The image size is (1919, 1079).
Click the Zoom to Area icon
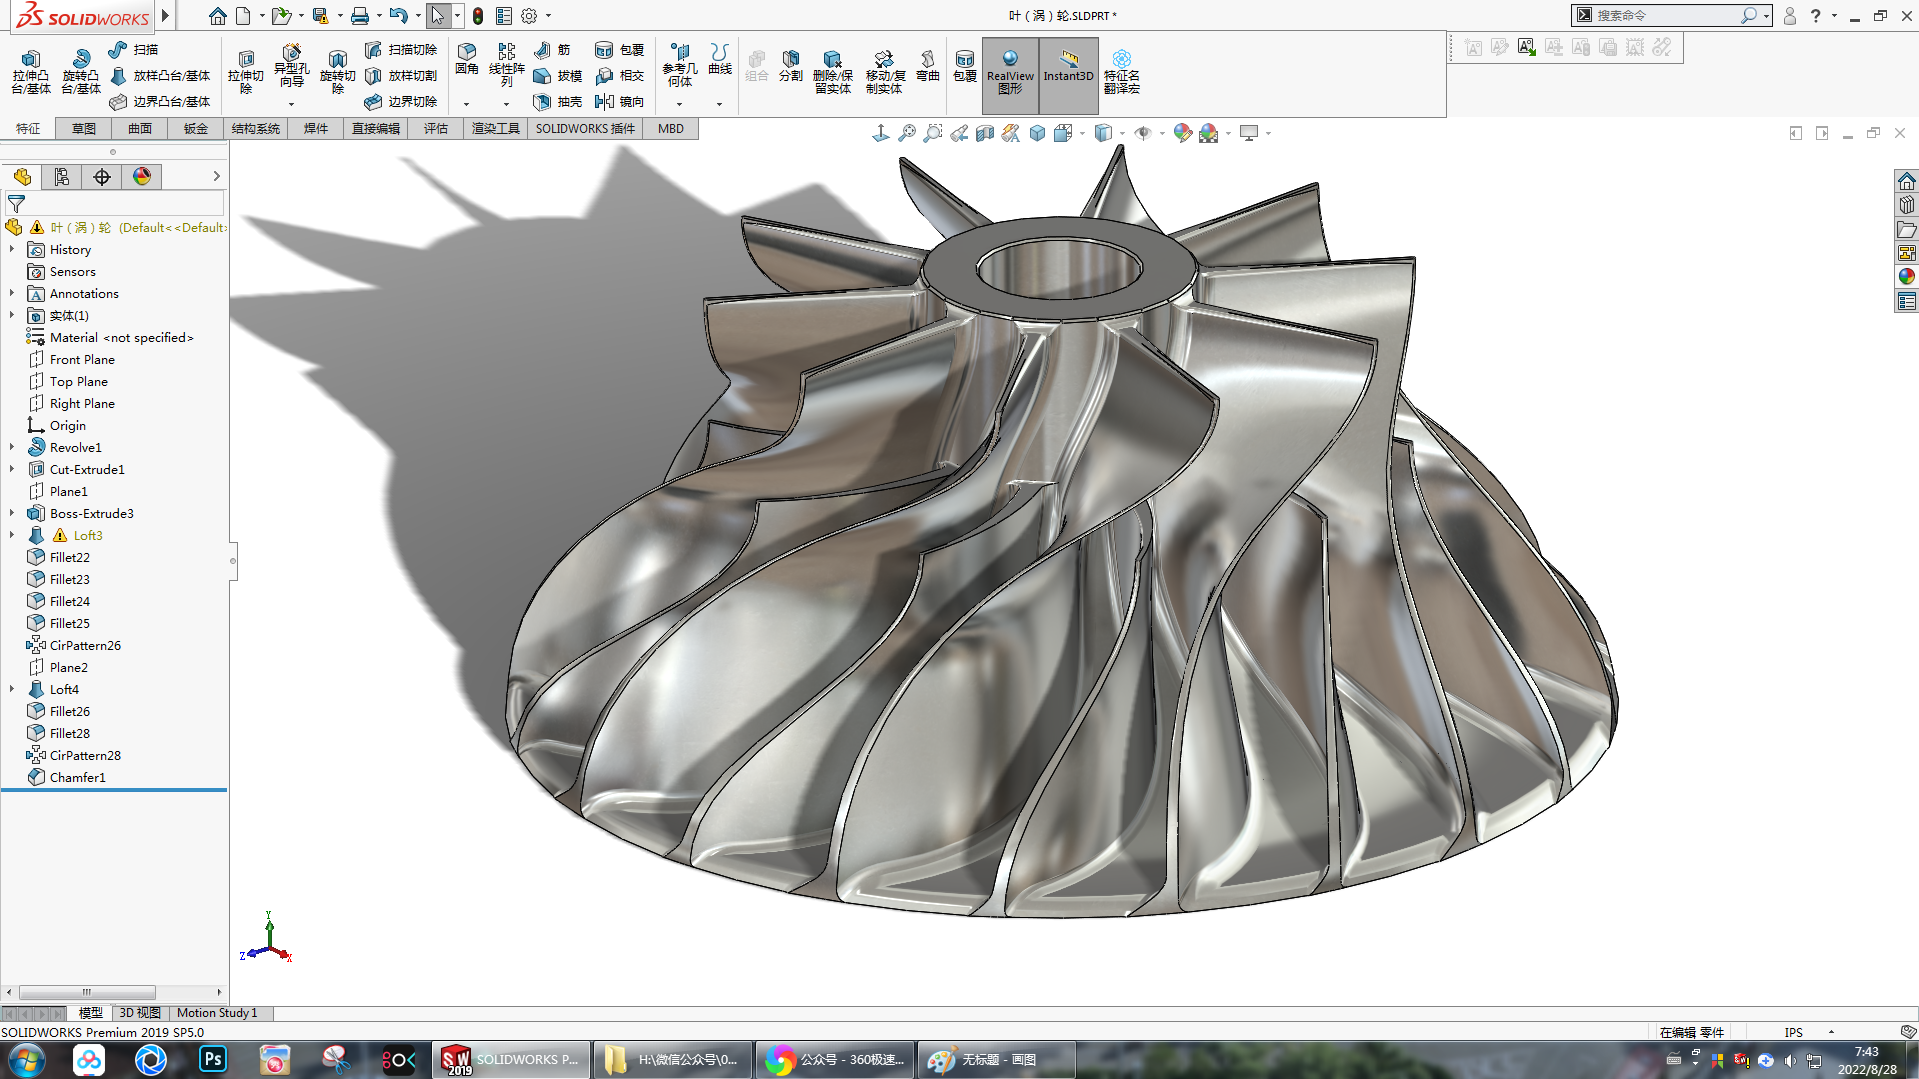[933, 133]
